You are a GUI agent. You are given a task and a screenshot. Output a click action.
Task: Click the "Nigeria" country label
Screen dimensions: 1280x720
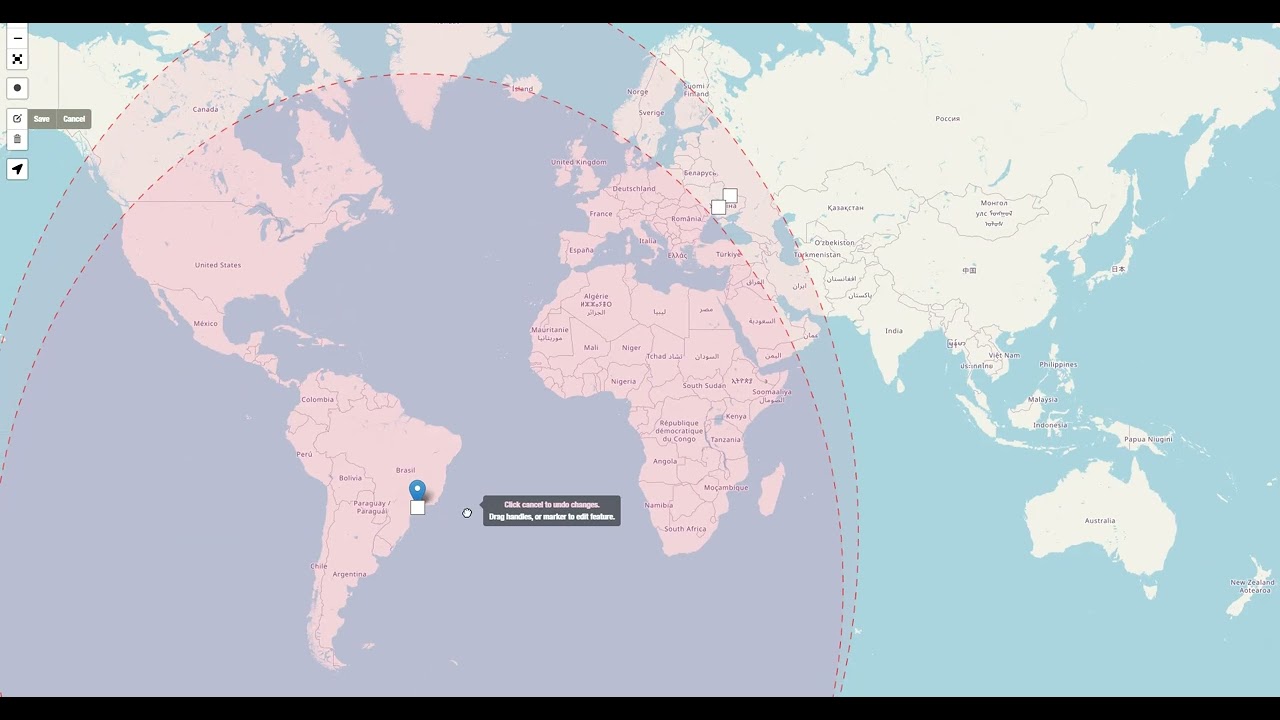623,381
